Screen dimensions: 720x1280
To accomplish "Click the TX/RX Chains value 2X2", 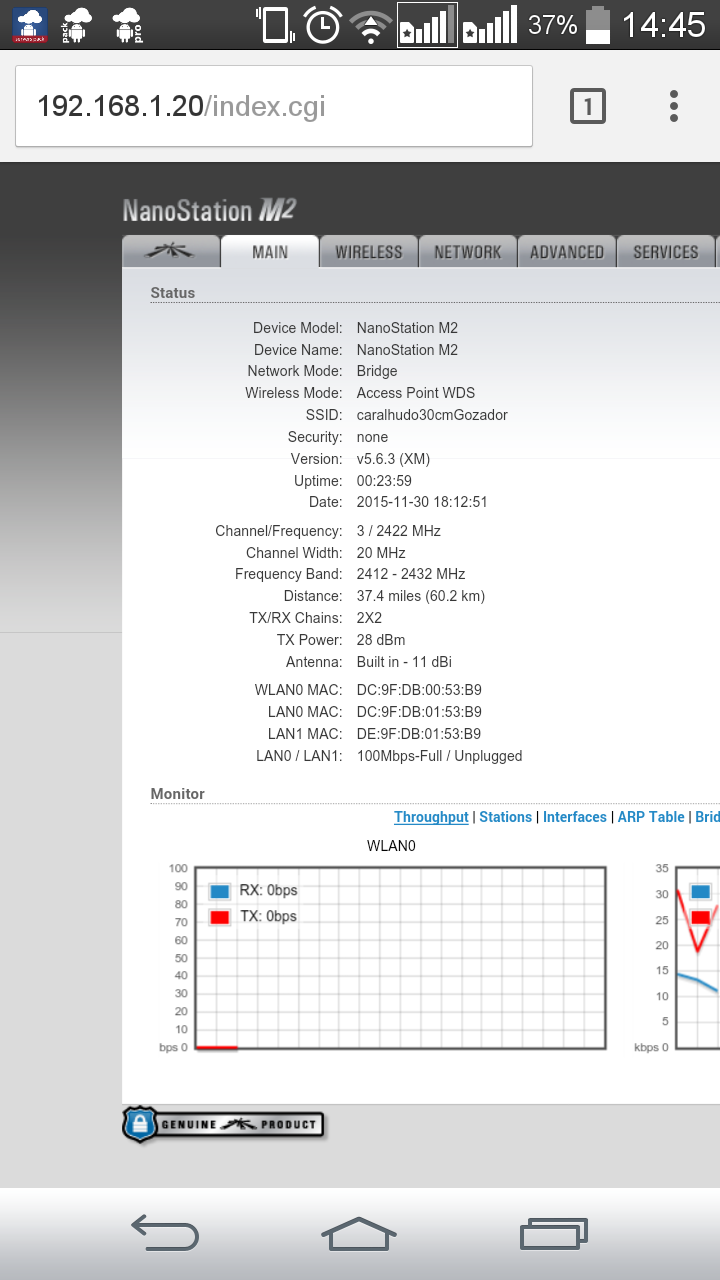I will pyautogui.click(x=370, y=618).
